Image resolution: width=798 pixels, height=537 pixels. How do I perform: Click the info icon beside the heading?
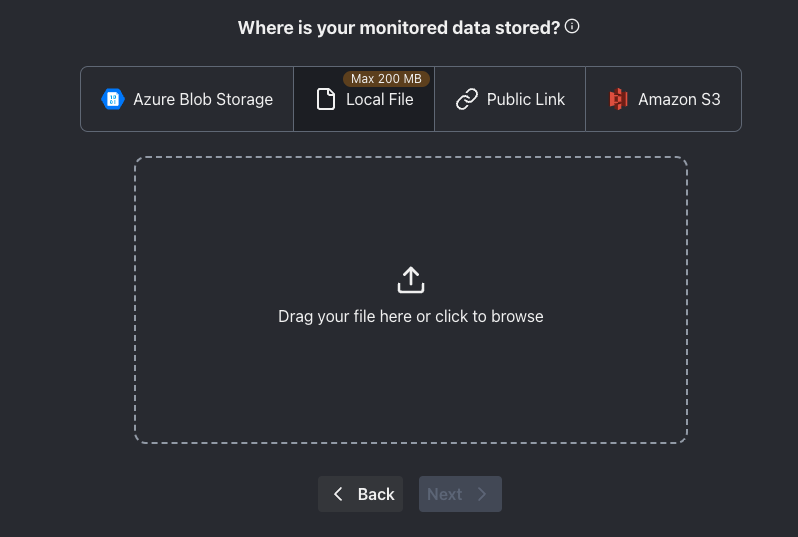pyautogui.click(x=572, y=27)
